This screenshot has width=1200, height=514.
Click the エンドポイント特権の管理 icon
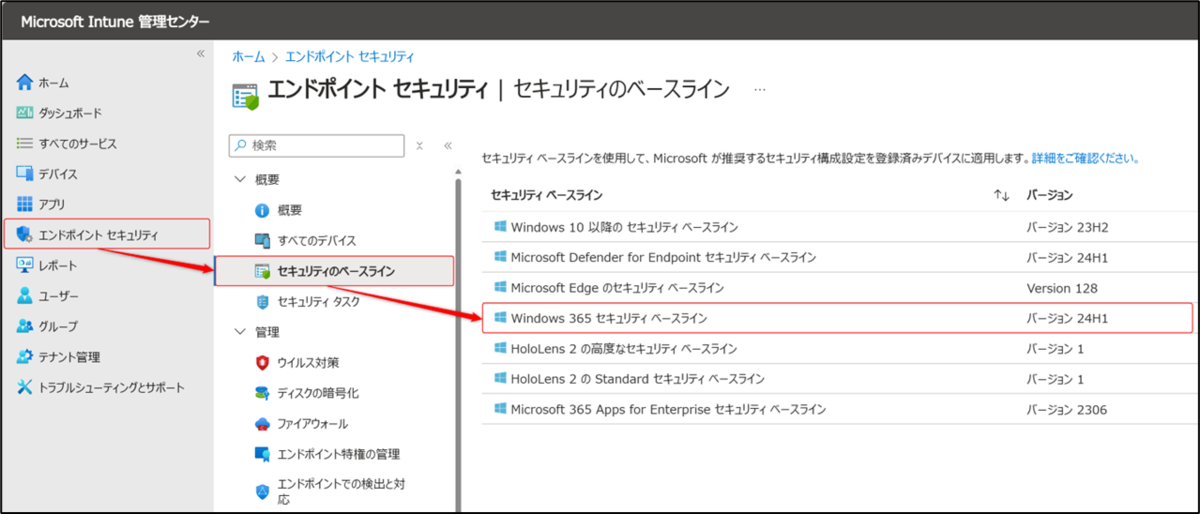pyautogui.click(x=262, y=454)
